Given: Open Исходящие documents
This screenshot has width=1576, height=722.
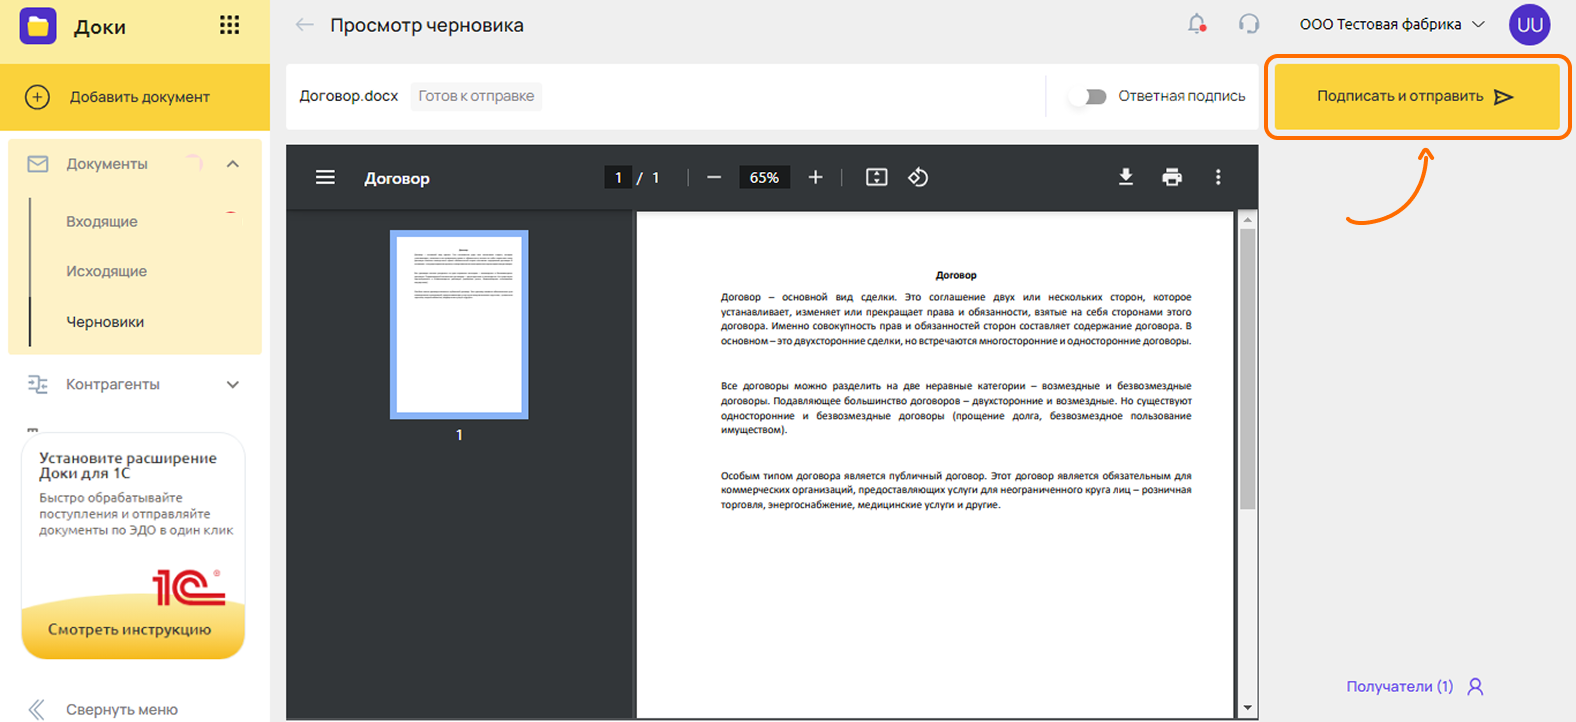Looking at the screenshot, I should (106, 271).
